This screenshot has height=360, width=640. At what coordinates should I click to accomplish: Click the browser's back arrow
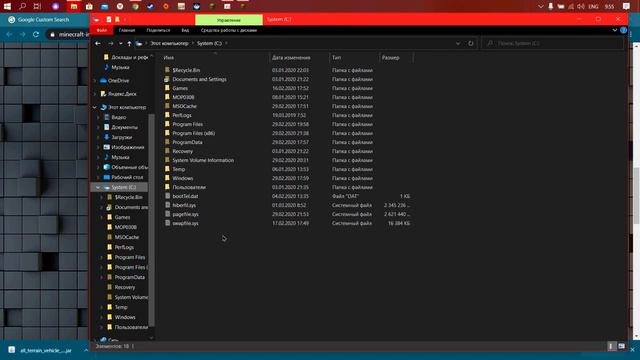click(x=9, y=34)
